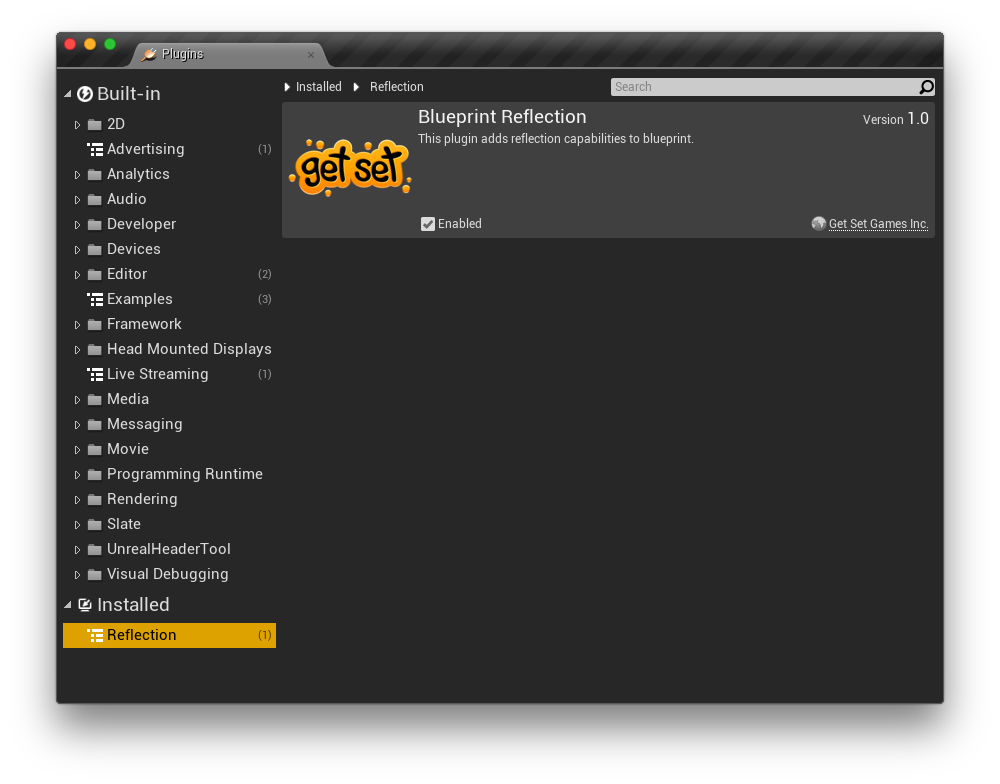The height and width of the screenshot is (784, 1000).
Task: Click the Head Mounted Displays folder icon
Action: click(94, 350)
